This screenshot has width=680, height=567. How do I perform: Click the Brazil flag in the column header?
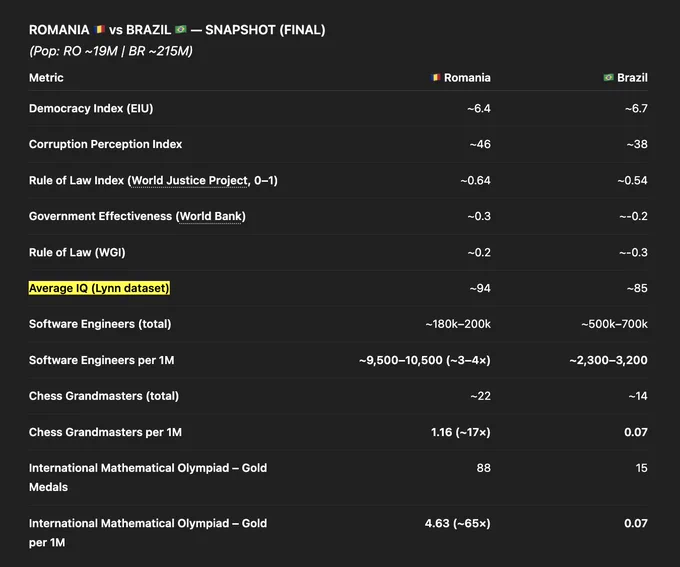coord(608,78)
